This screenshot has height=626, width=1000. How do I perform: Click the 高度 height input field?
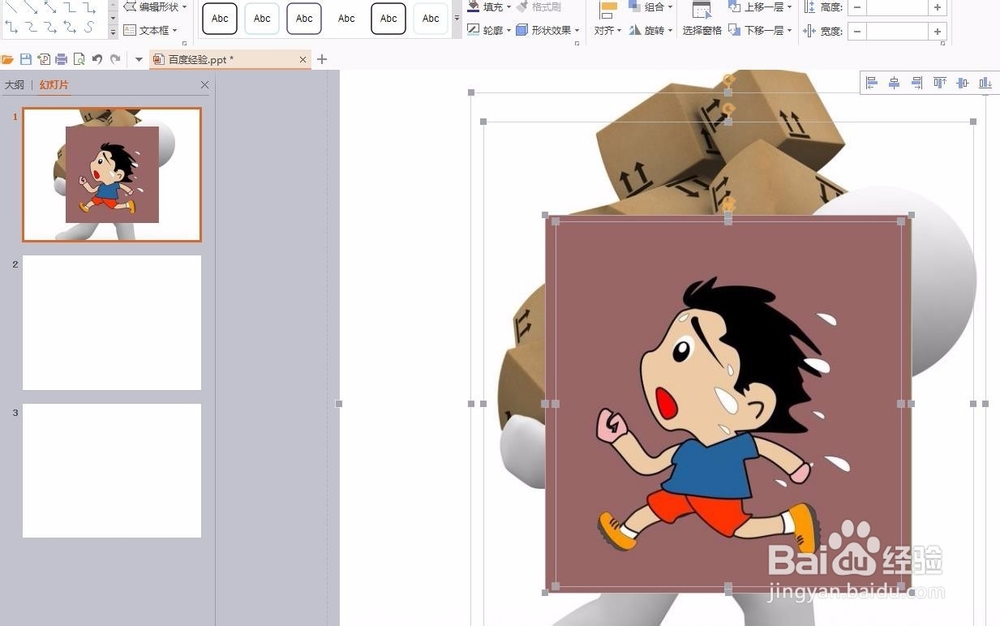(897, 8)
